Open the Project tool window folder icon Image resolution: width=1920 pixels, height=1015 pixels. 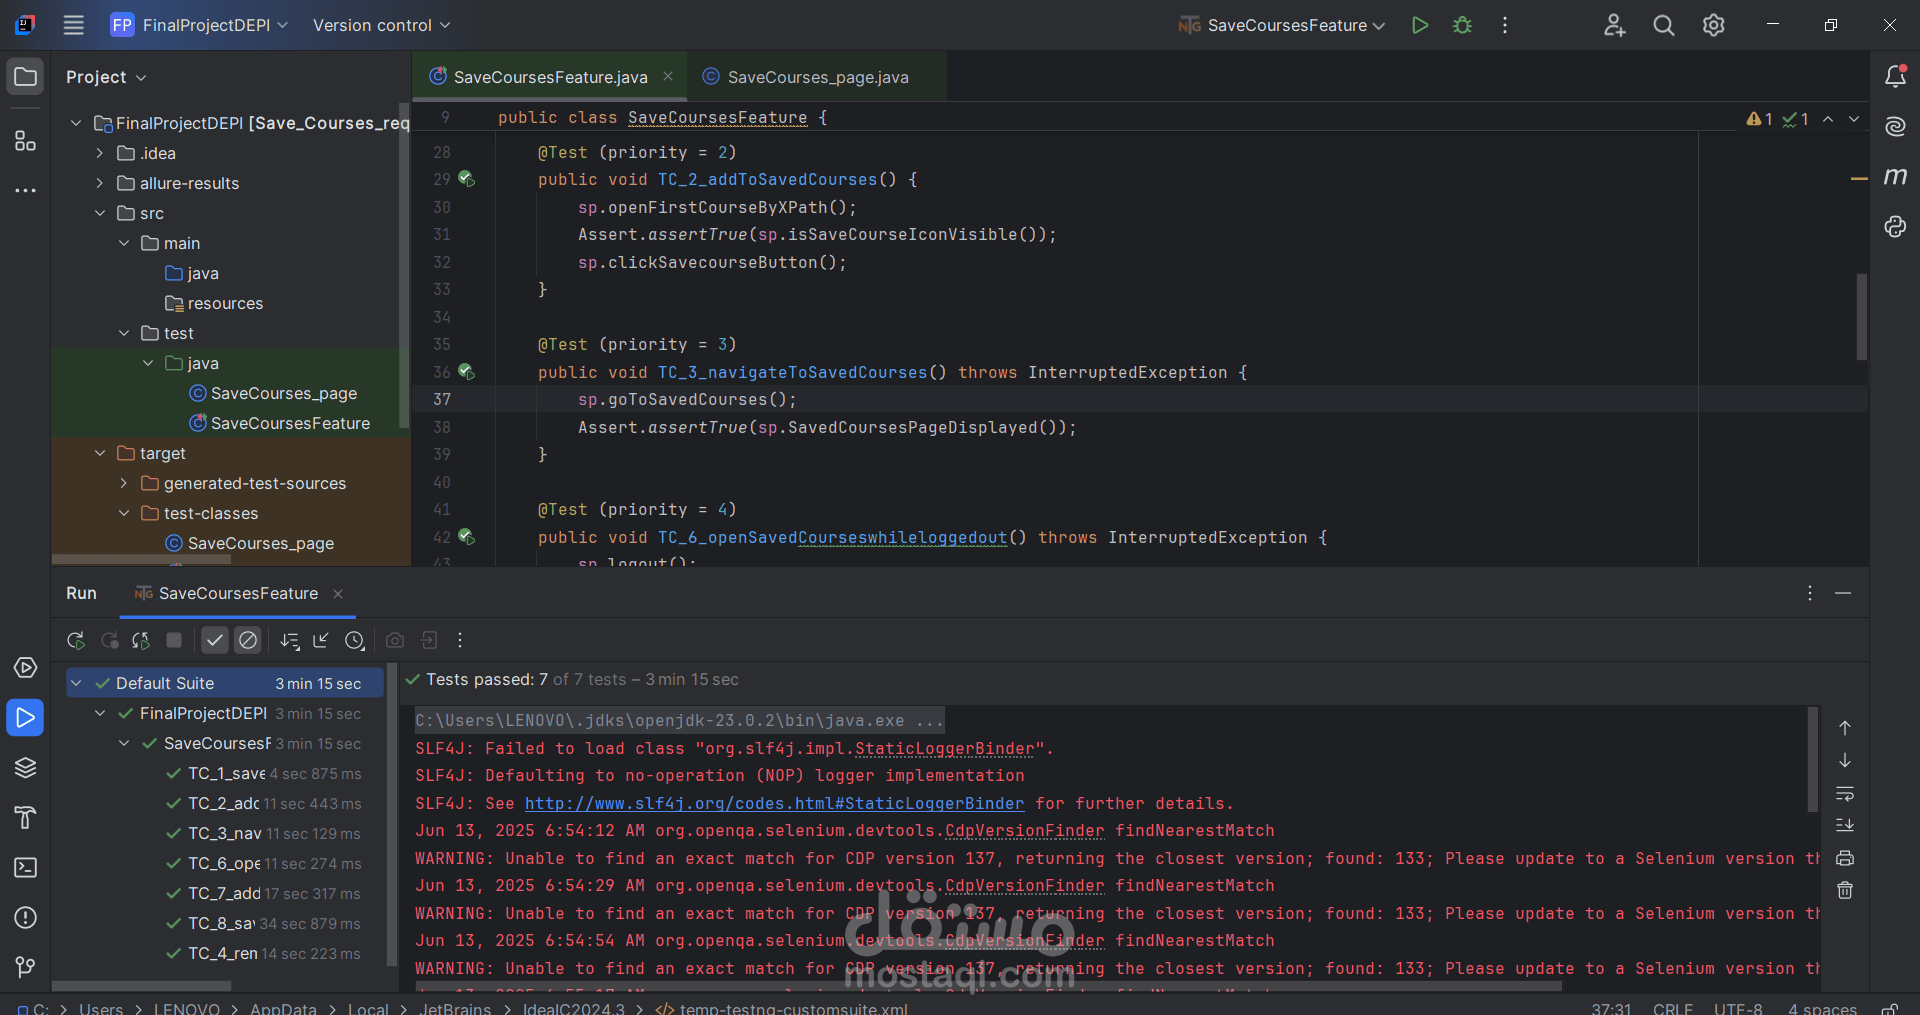coord(26,77)
